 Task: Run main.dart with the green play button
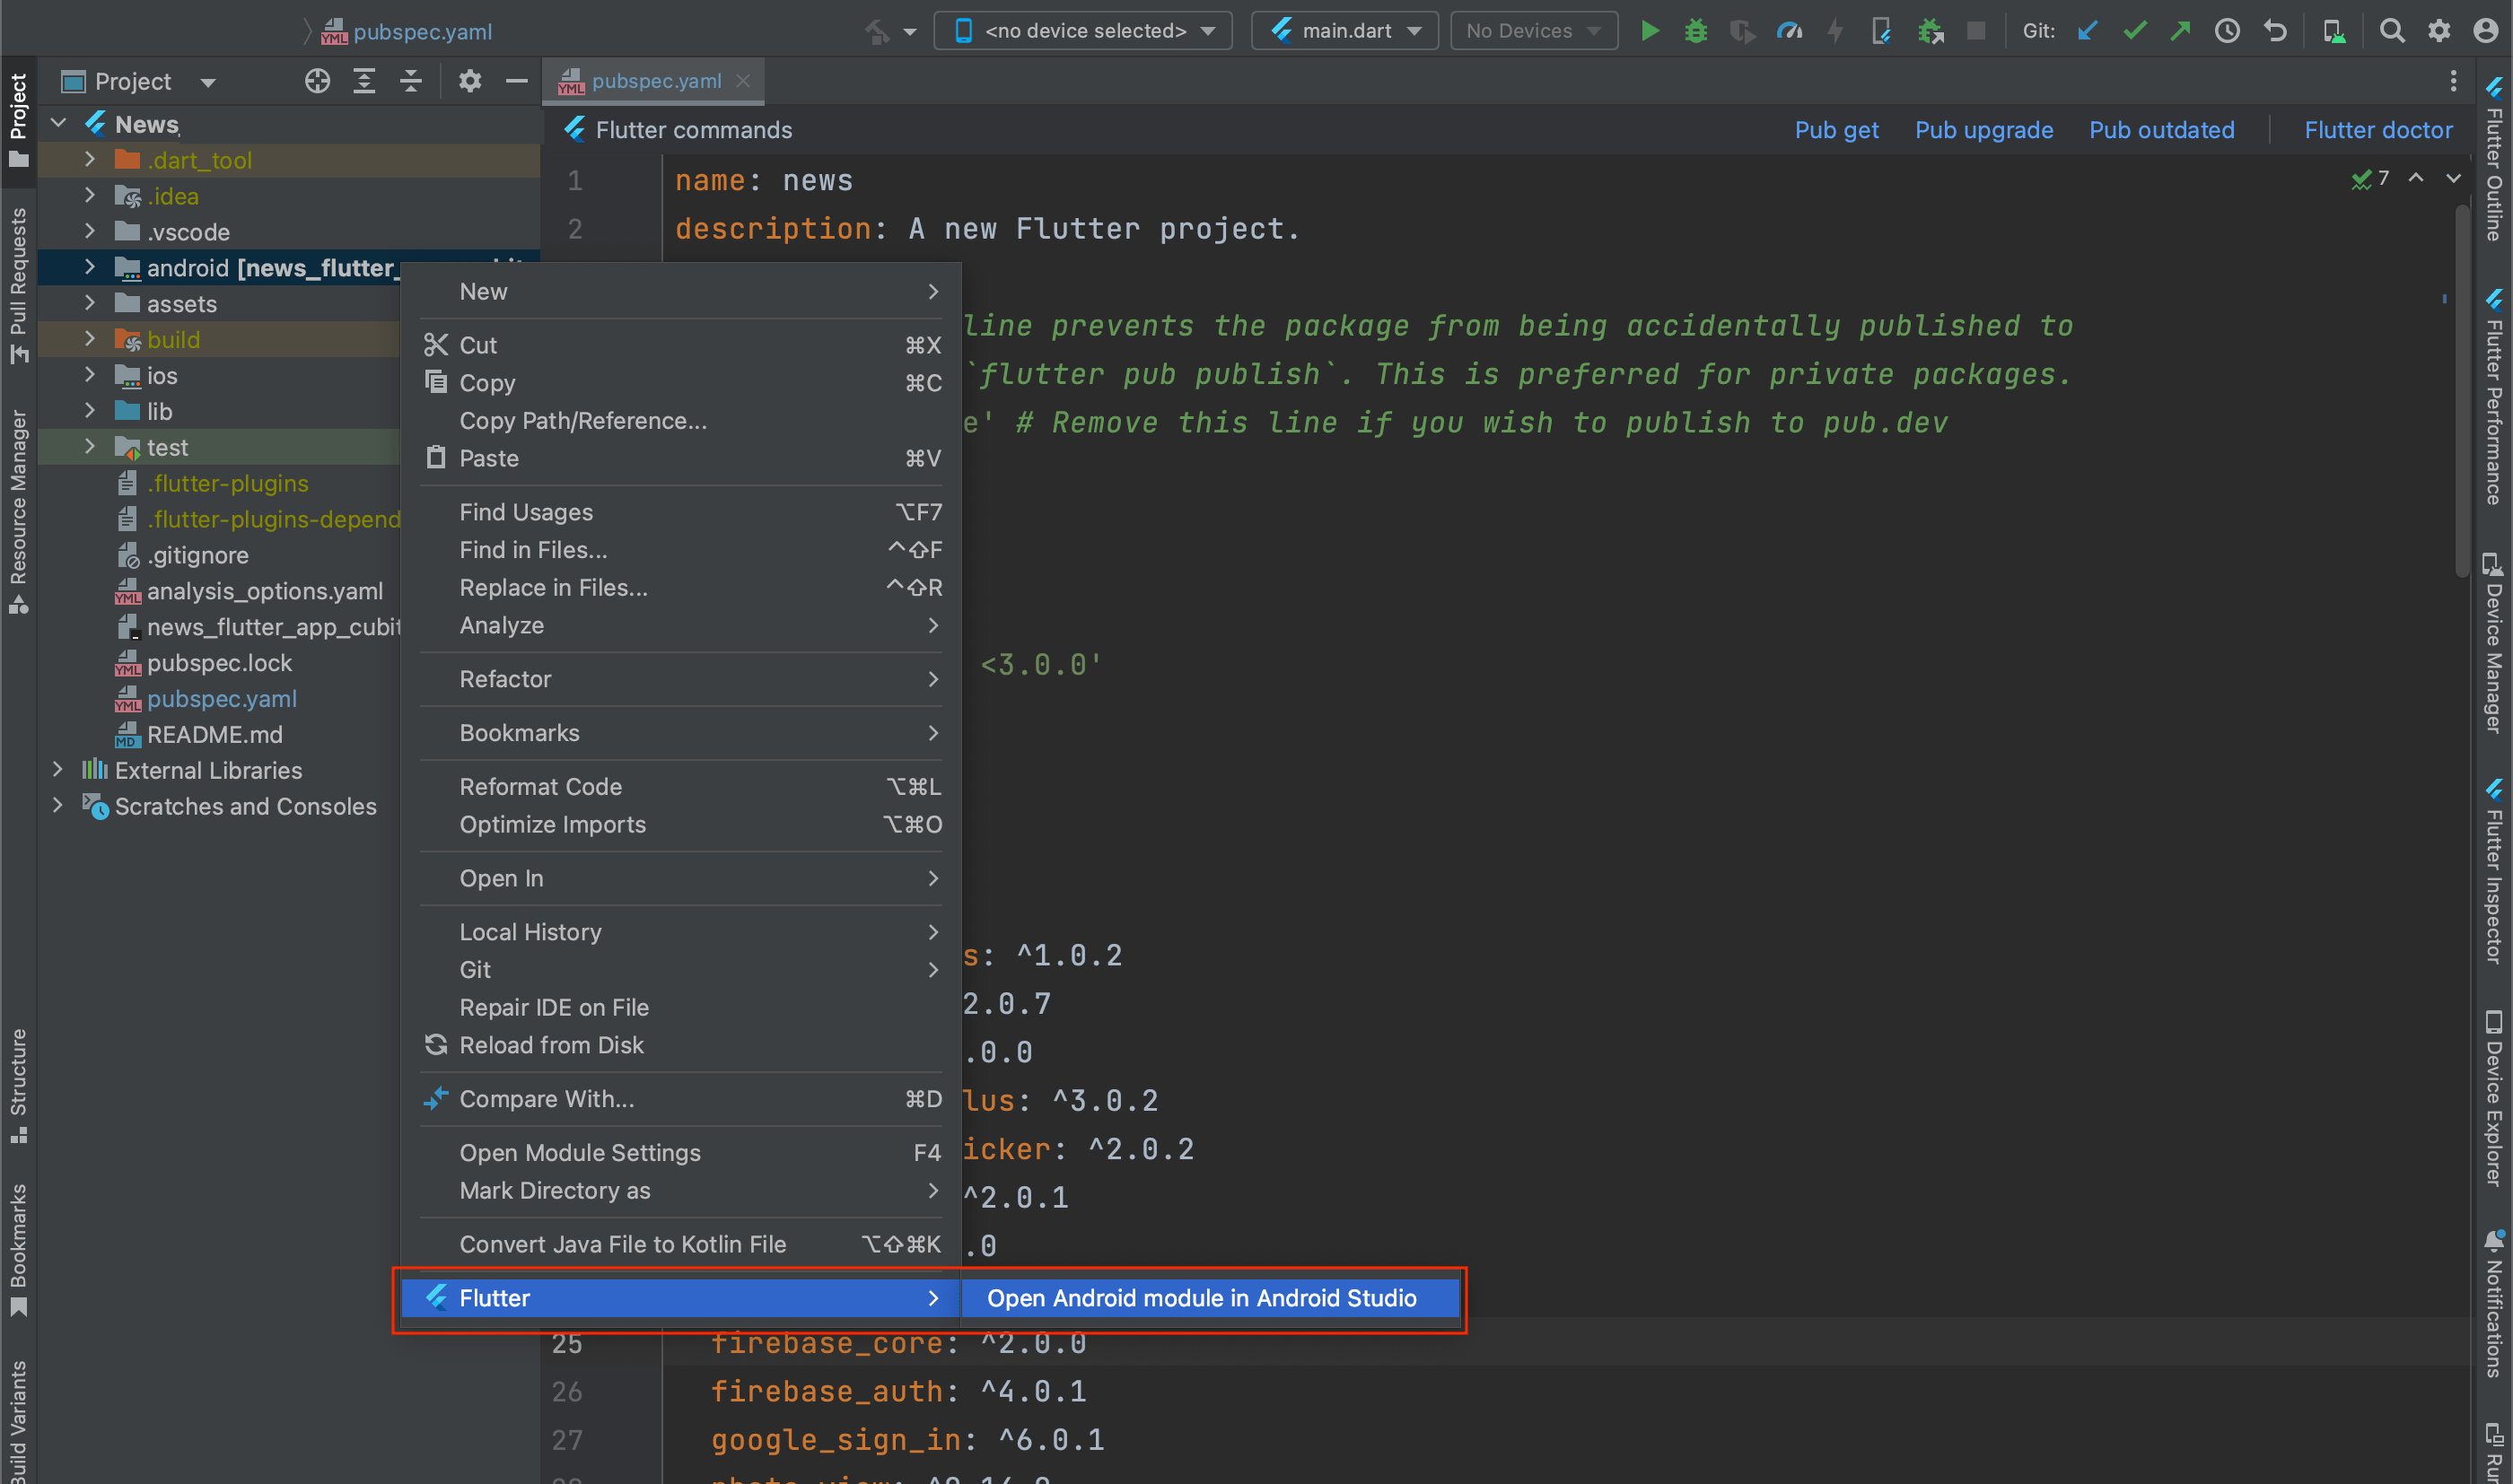[1650, 31]
